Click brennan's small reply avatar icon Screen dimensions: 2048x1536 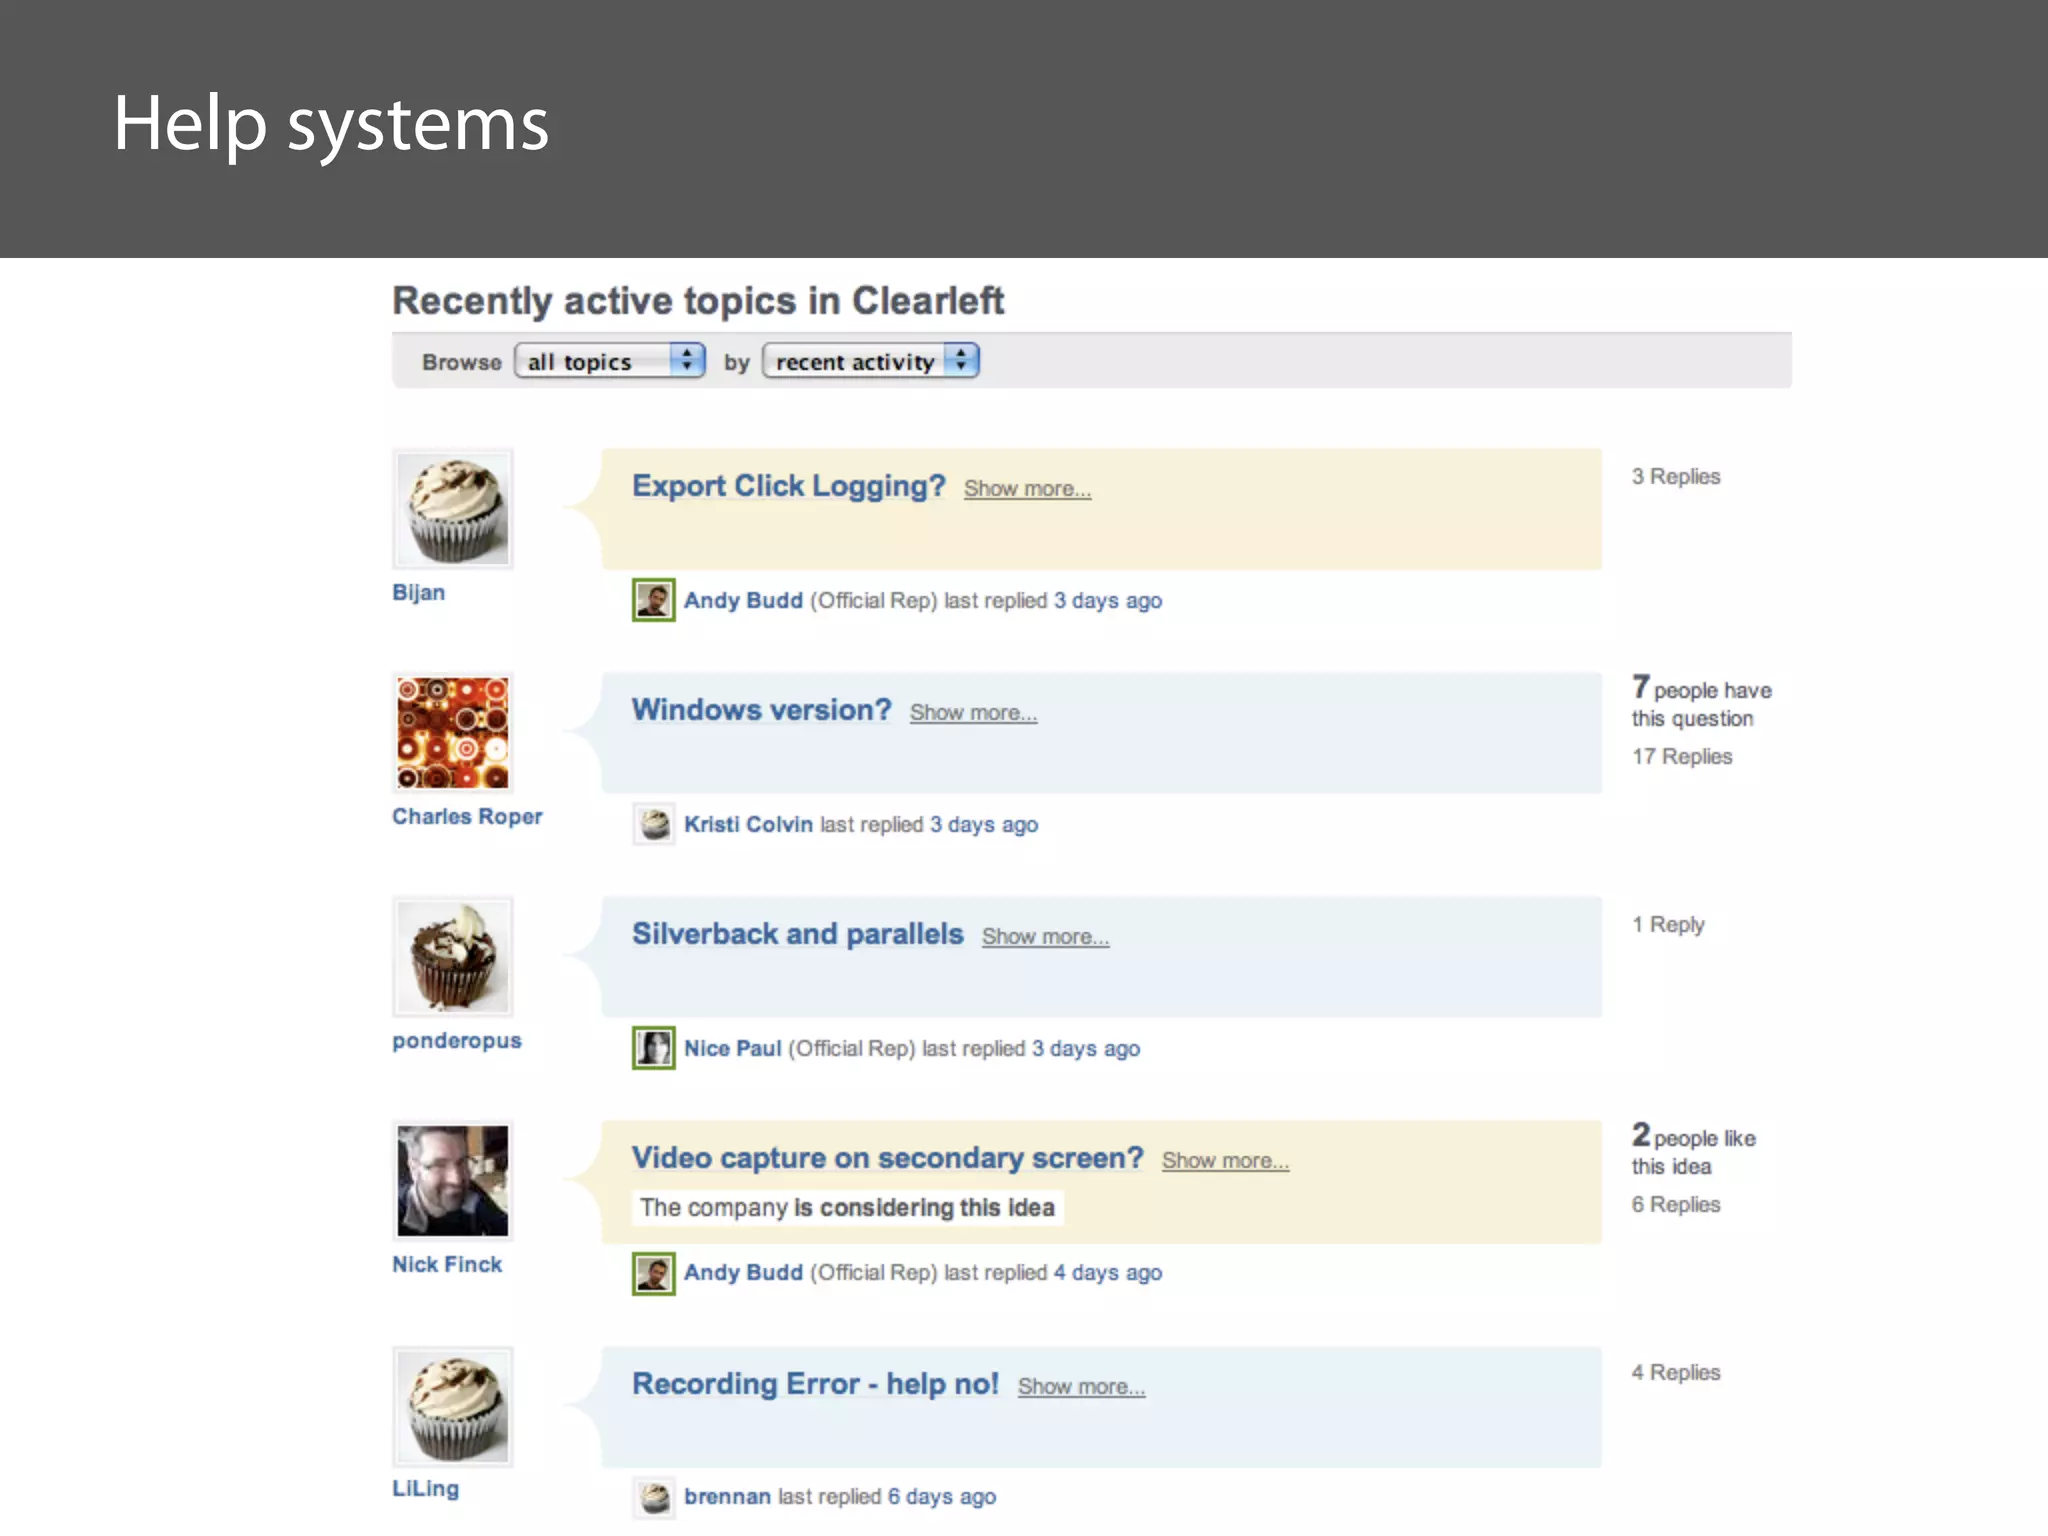tap(653, 1497)
